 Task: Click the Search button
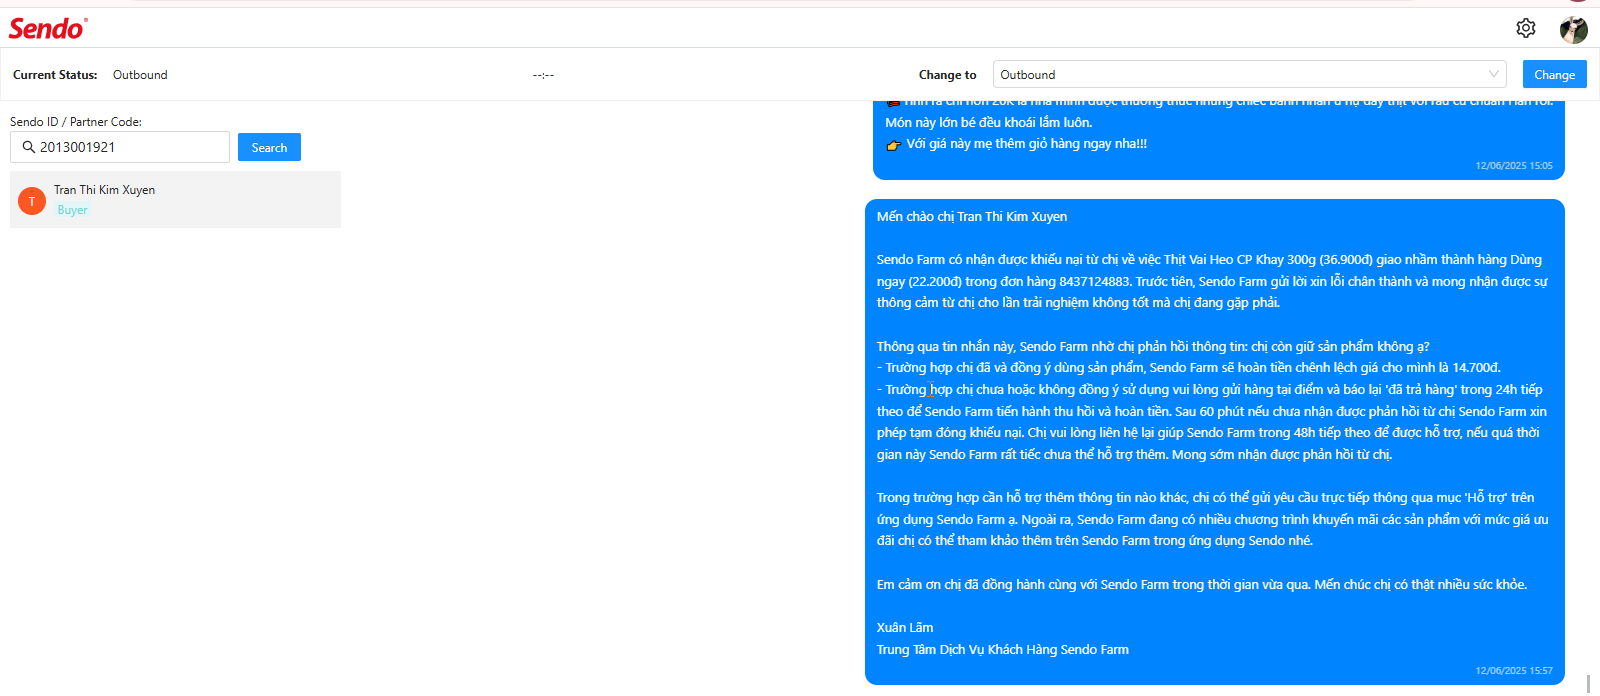[269, 147]
